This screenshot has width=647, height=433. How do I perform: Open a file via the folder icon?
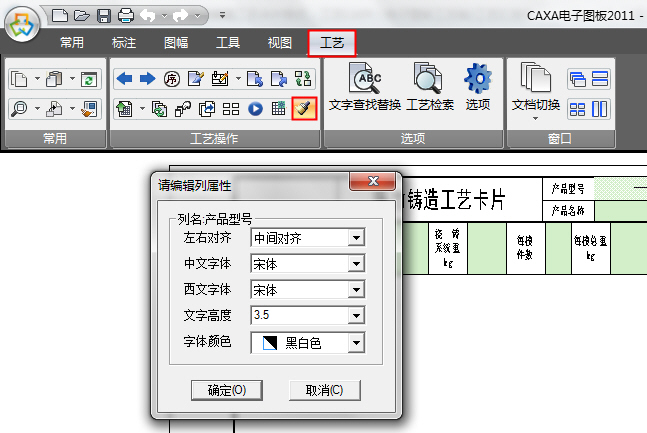[82, 16]
